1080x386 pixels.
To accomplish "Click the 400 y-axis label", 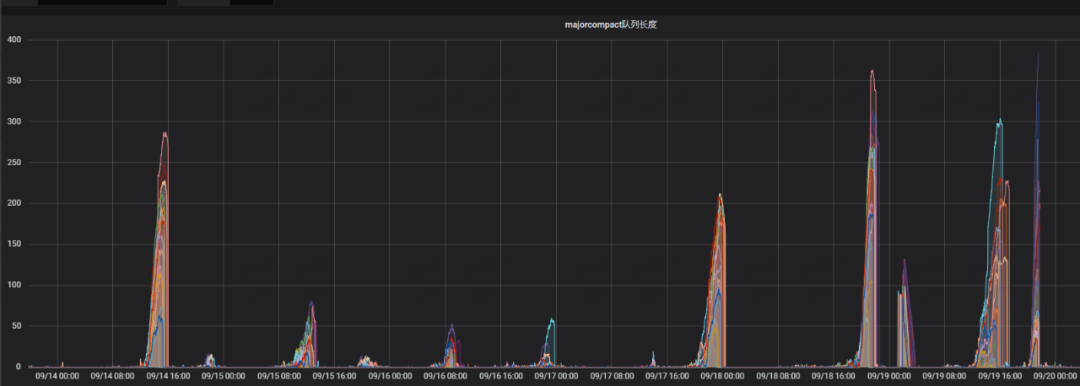I will [14, 40].
